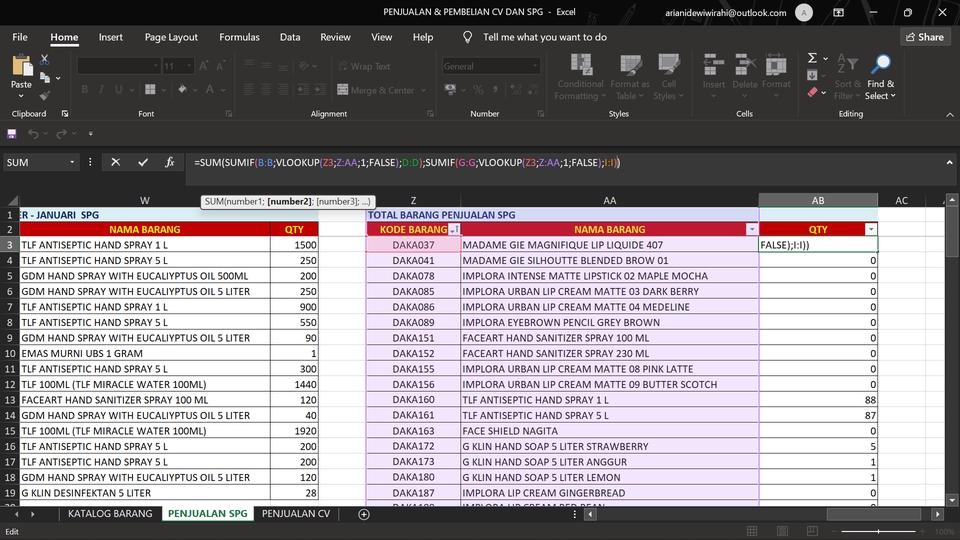
Task: Toggle Wrap Text
Action: tap(364, 66)
